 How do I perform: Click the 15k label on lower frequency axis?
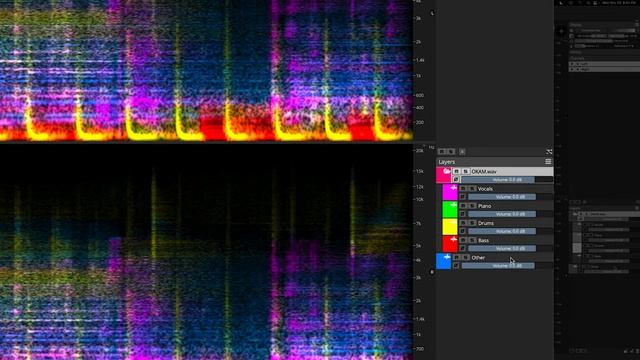(419, 171)
